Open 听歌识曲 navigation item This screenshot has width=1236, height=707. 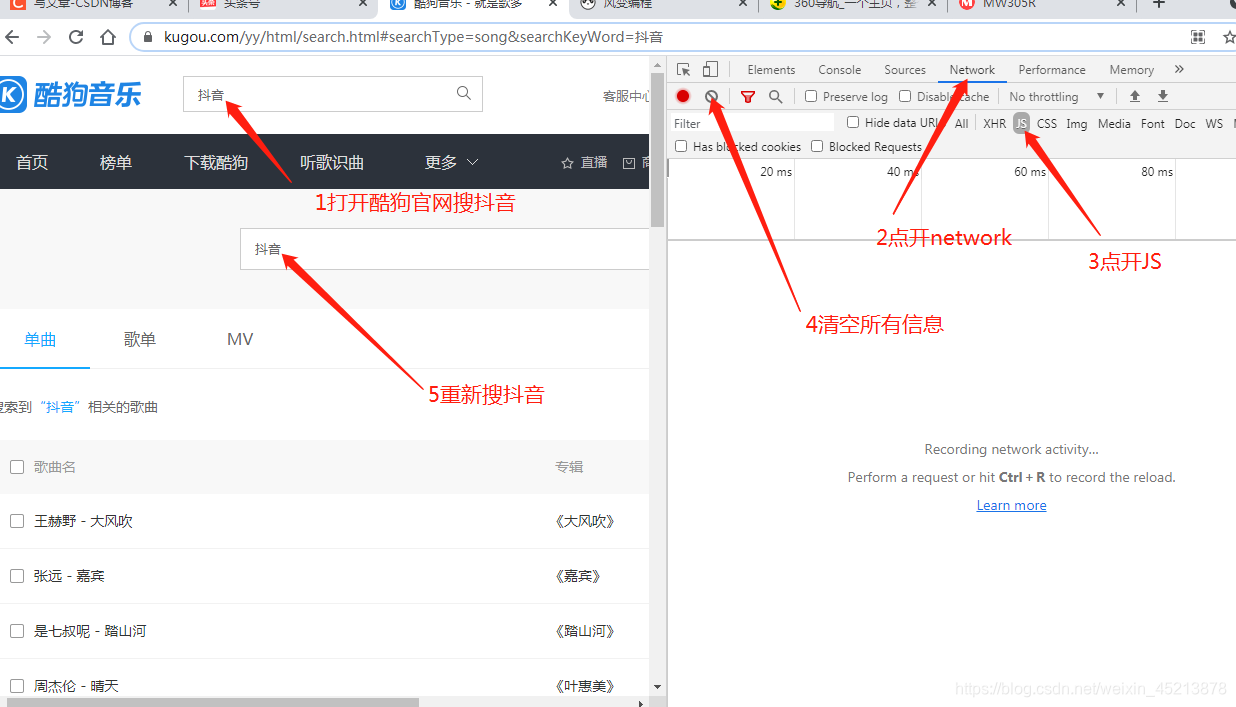pyautogui.click(x=332, y=162)
